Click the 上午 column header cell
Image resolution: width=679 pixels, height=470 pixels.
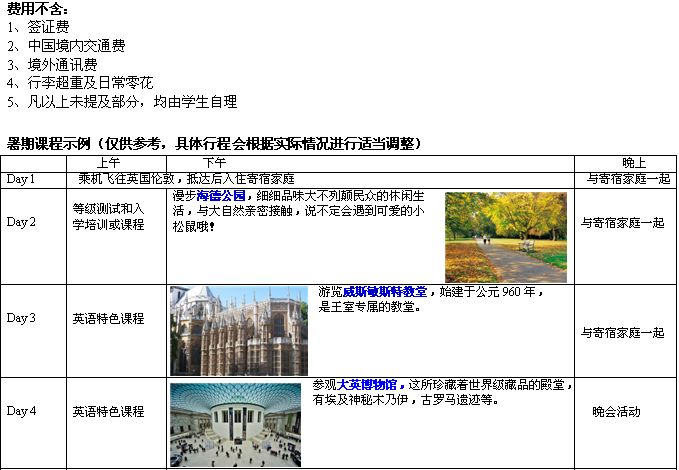pos(109,162)
